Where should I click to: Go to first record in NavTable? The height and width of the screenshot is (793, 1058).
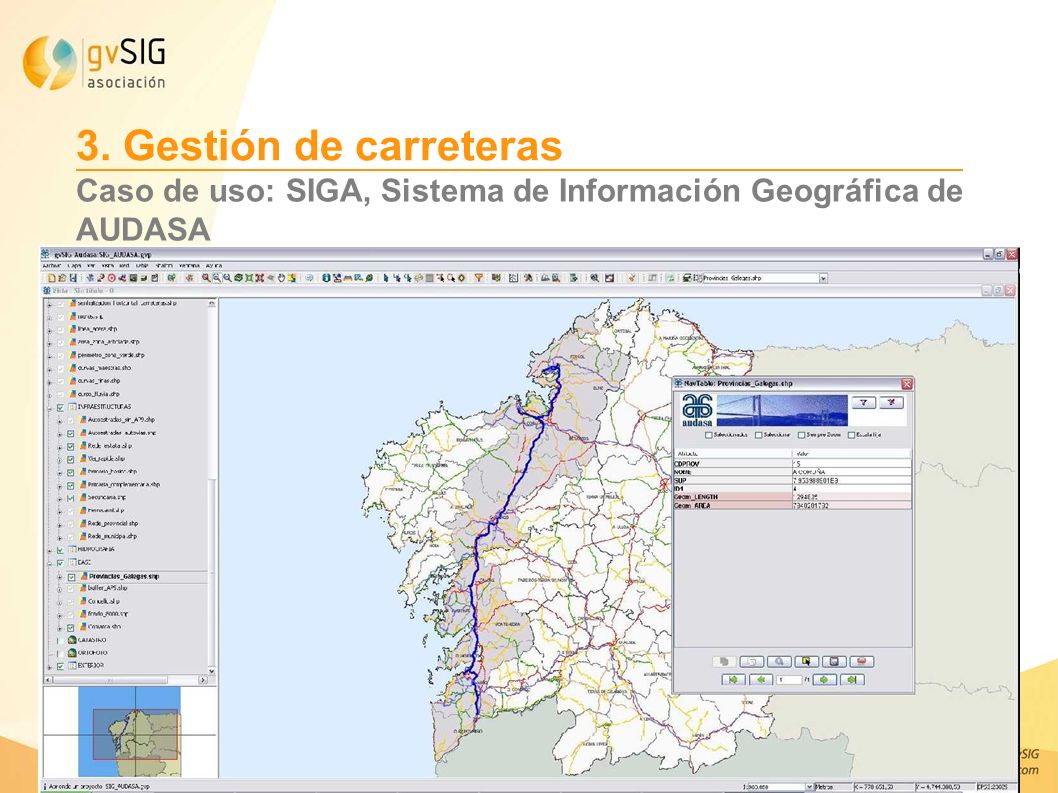coord(733,680)
